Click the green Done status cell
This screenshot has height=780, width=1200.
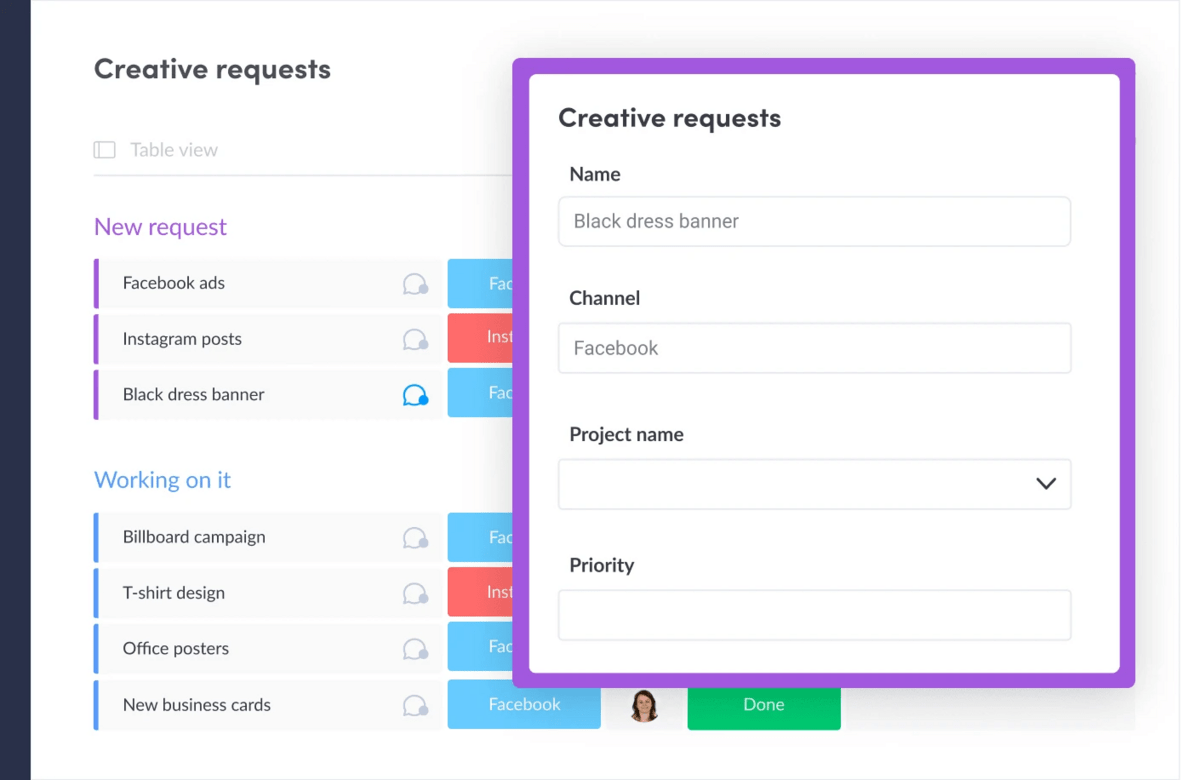(x=763, y=705)
